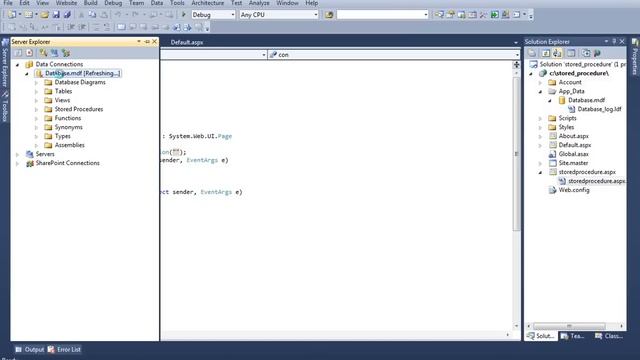Image resolution: width=640 pixels, height=360 pixels.
Task: Click the New Project toolbar icon
Action: 12,15
